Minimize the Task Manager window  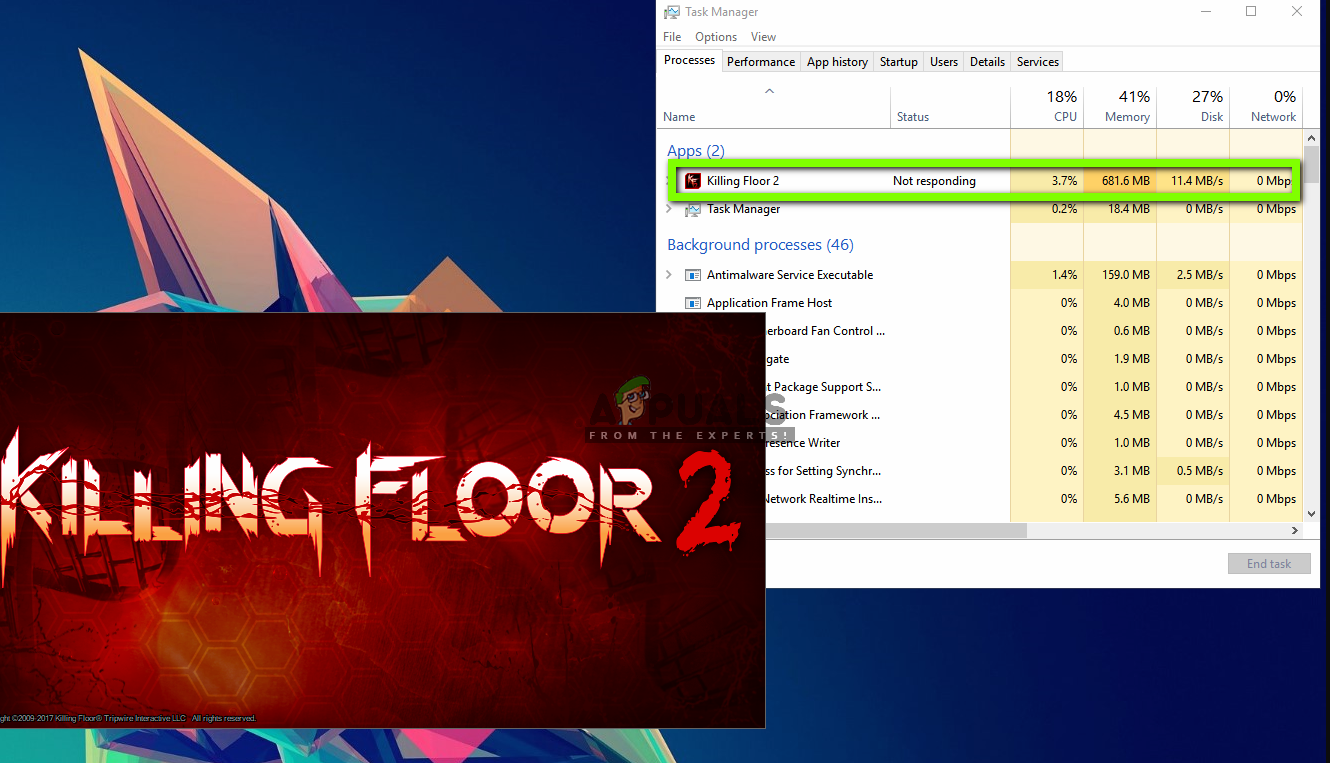coord(1206,12)
